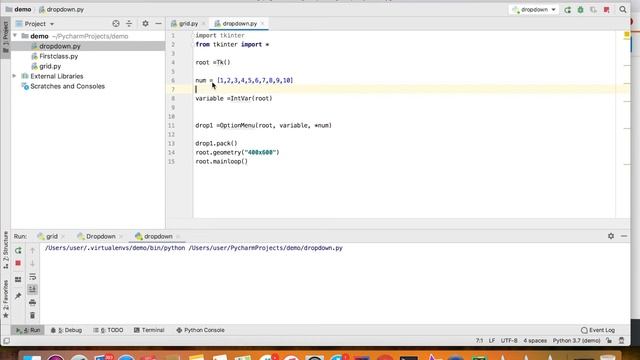Select grid.py in the project tree

click(x=50, y=66)
